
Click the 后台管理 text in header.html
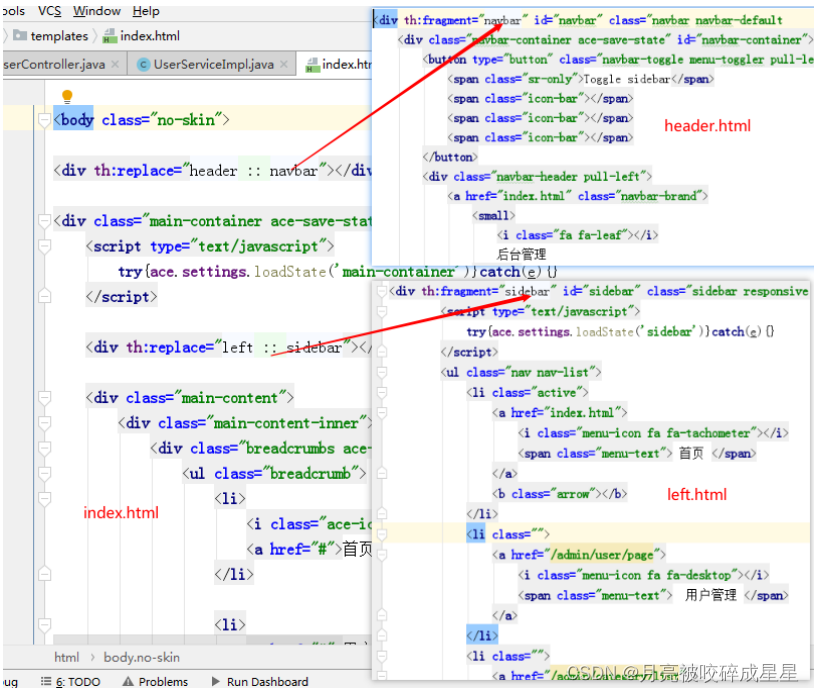(x=522, y=254)
